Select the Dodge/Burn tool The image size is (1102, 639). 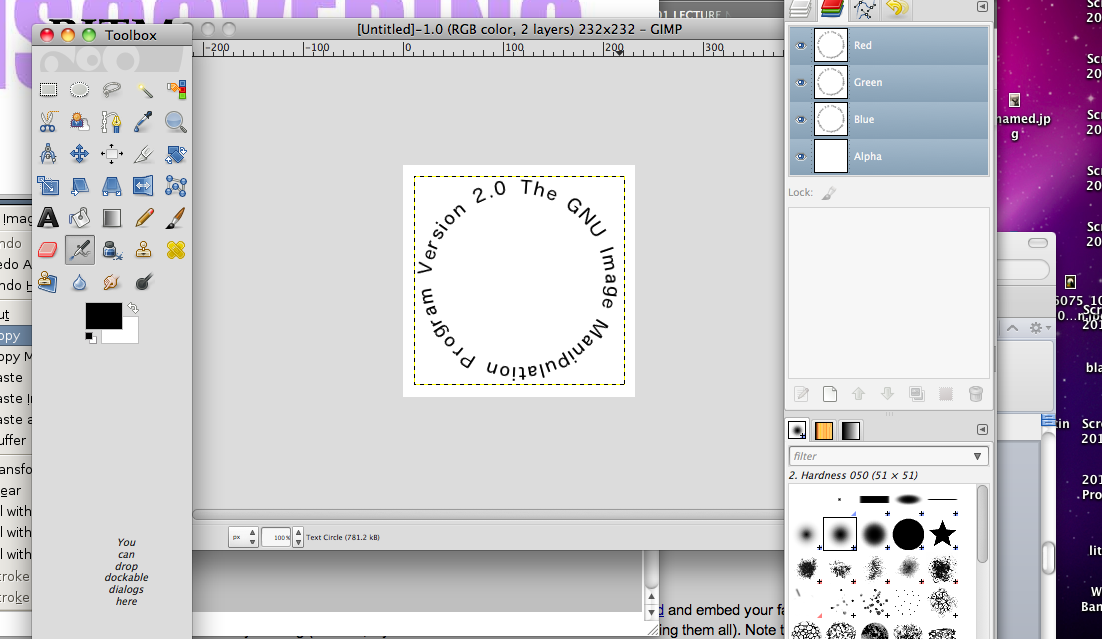[144, 282]
